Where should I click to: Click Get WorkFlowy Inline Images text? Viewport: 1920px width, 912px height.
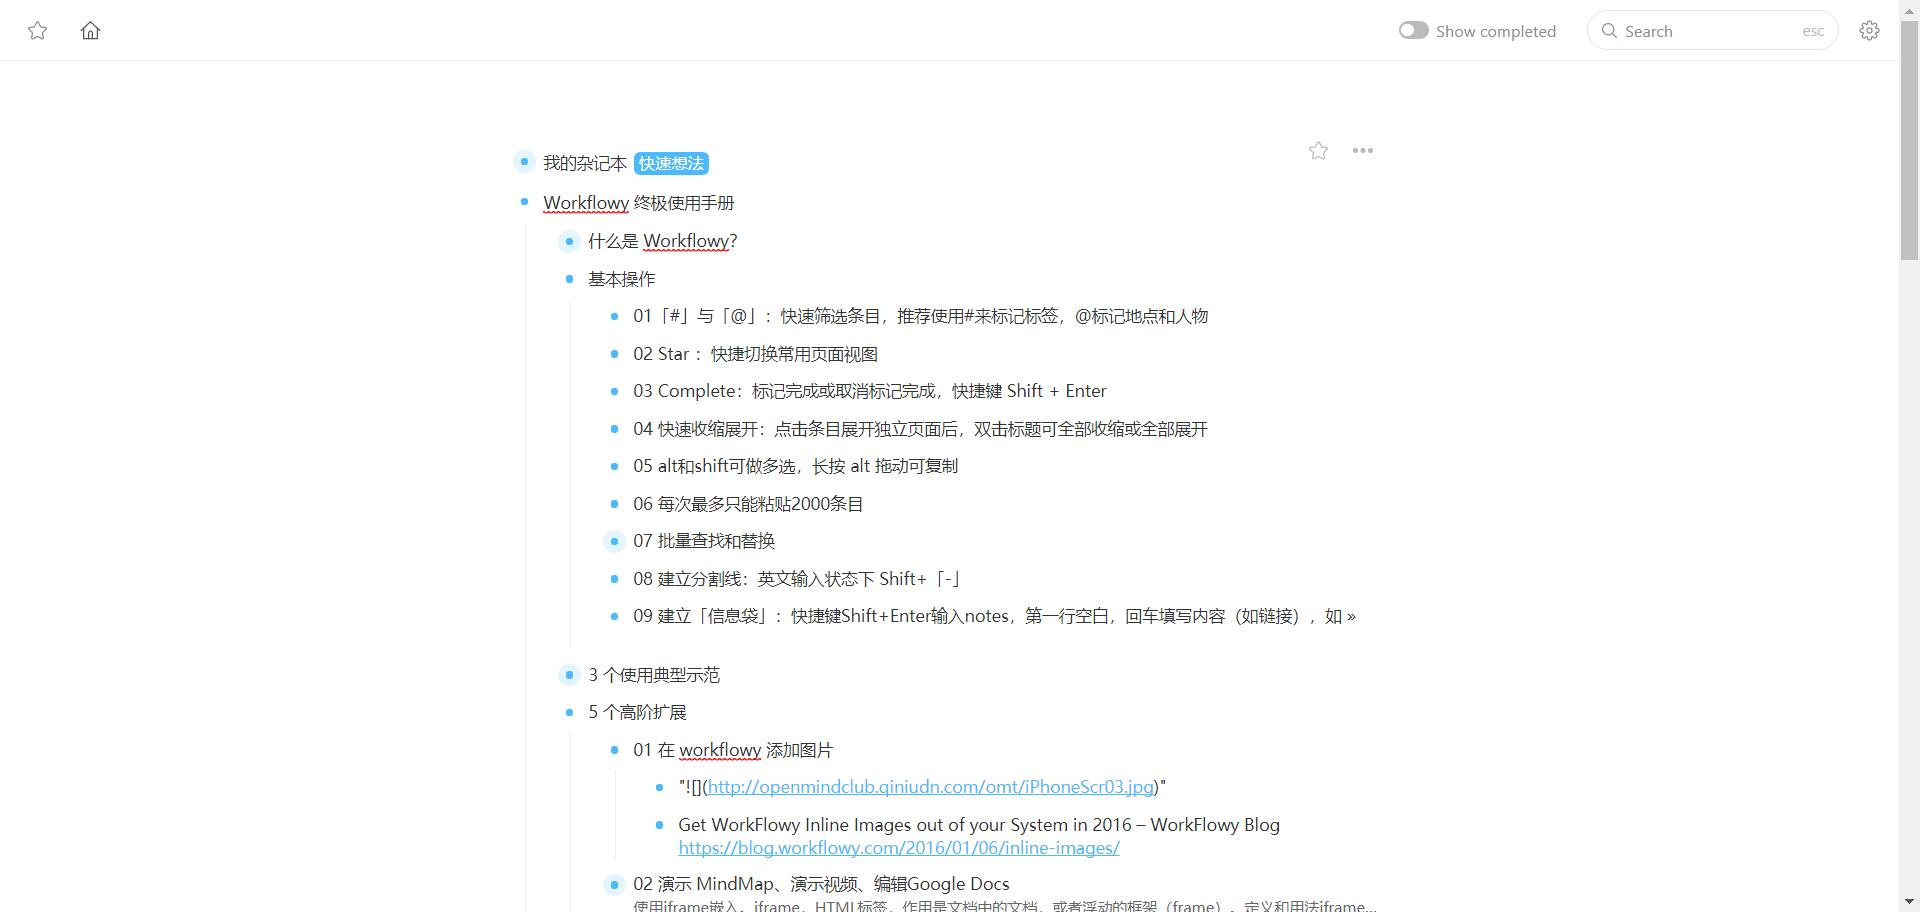click(x=979, y=825)
